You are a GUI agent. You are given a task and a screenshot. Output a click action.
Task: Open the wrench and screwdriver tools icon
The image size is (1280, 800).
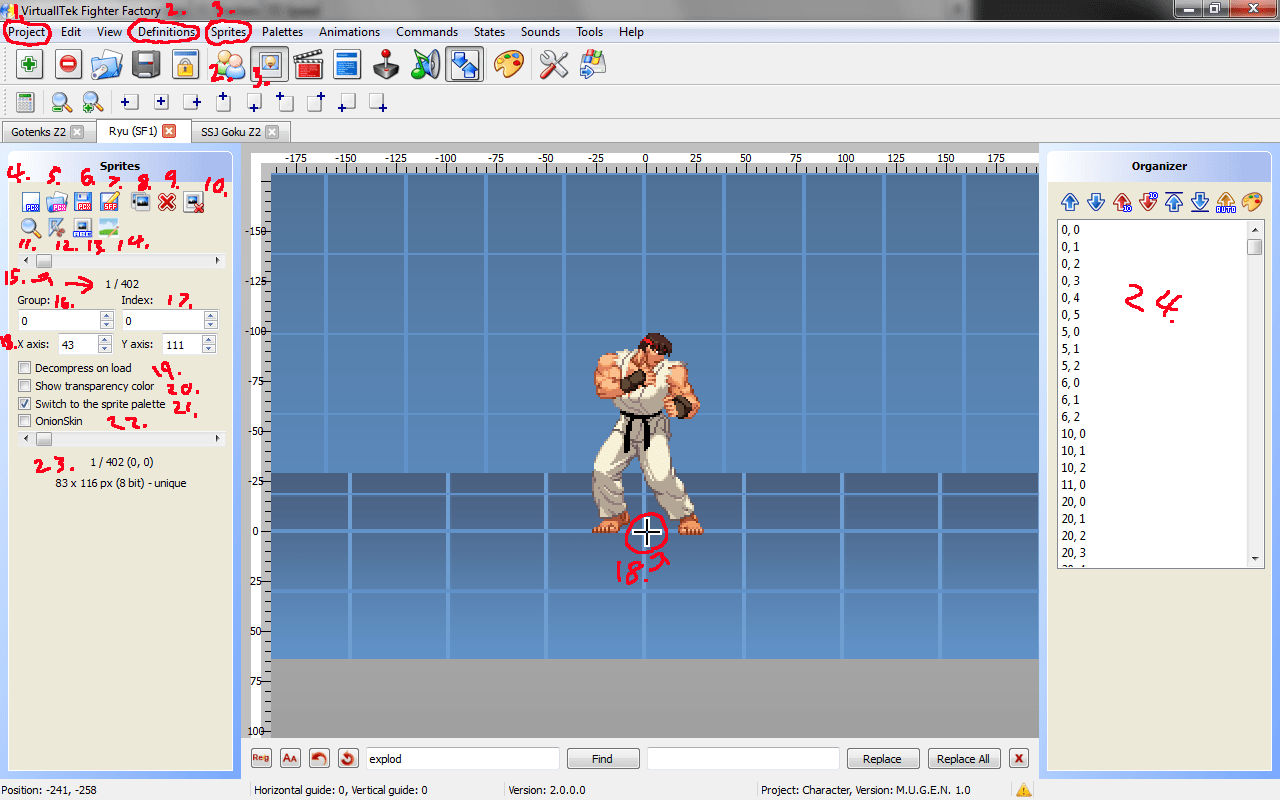[x=553, y=66]
